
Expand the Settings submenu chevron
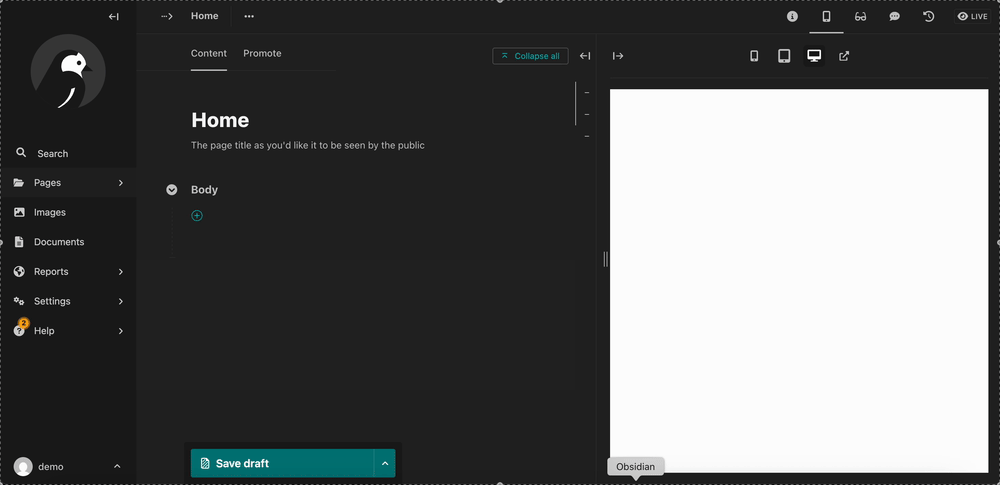tap(121, 301)
